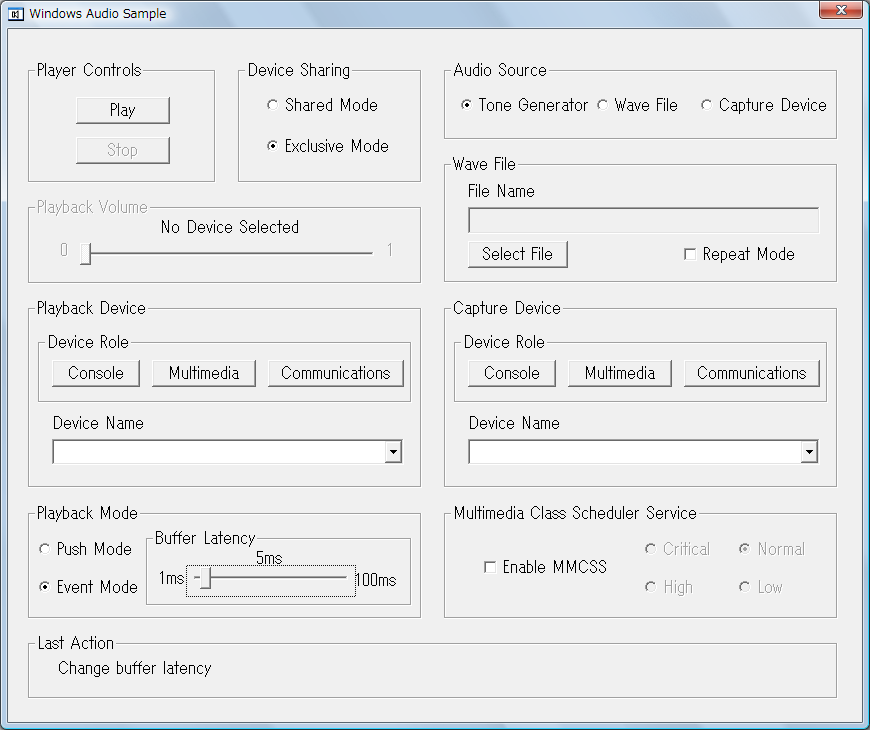Select Tone Generator audio source
The height and width of the screenshot is (730, 870).
point(467,105)
